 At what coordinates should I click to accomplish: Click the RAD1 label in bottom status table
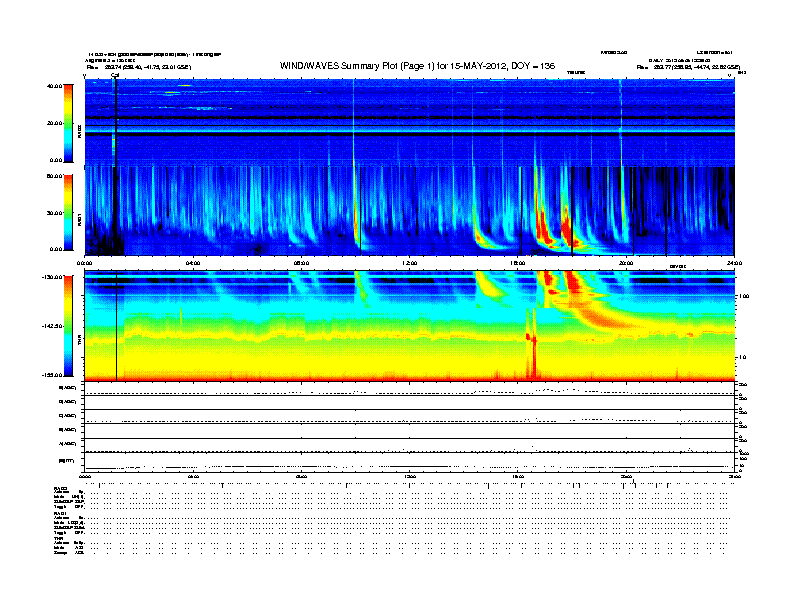click(x=60, y=514)
